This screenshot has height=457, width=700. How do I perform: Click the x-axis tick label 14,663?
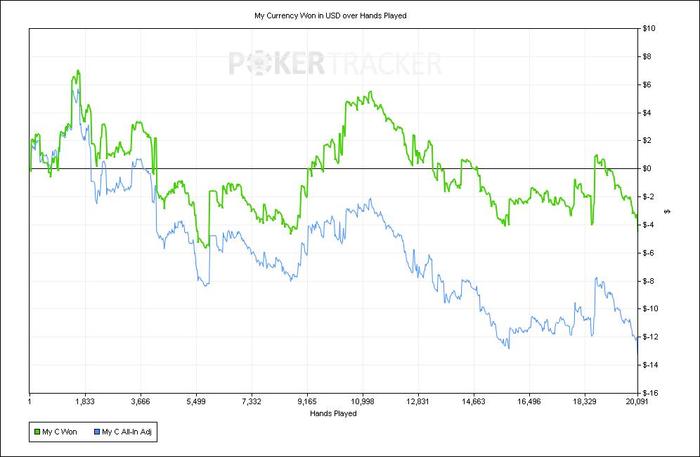click(x=474, y=402)
